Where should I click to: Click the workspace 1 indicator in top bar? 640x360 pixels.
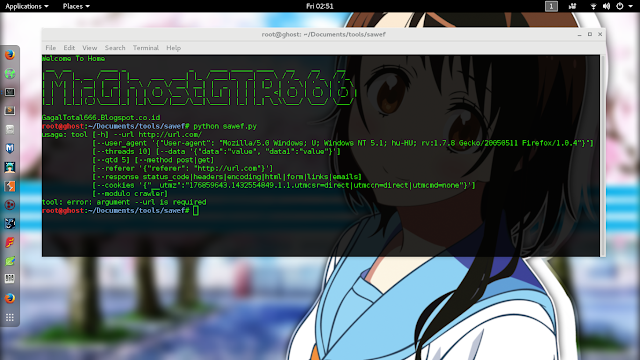pyautogui.click(x=551, y=6)
